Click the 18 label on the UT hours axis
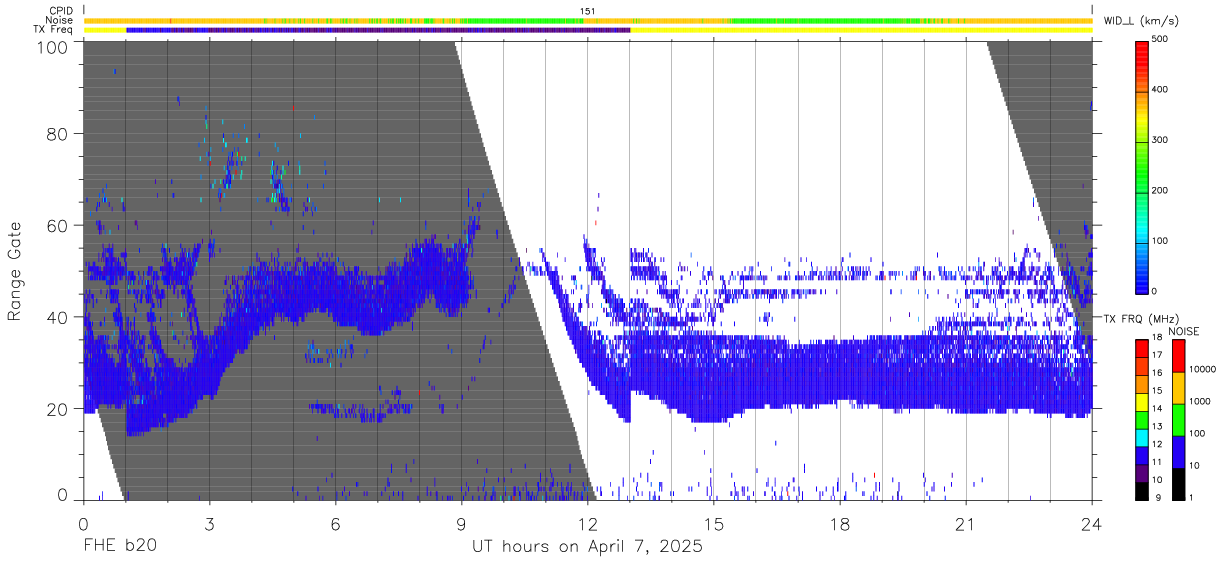Screen dimensions: 1228x567 (x=840, y=524)
